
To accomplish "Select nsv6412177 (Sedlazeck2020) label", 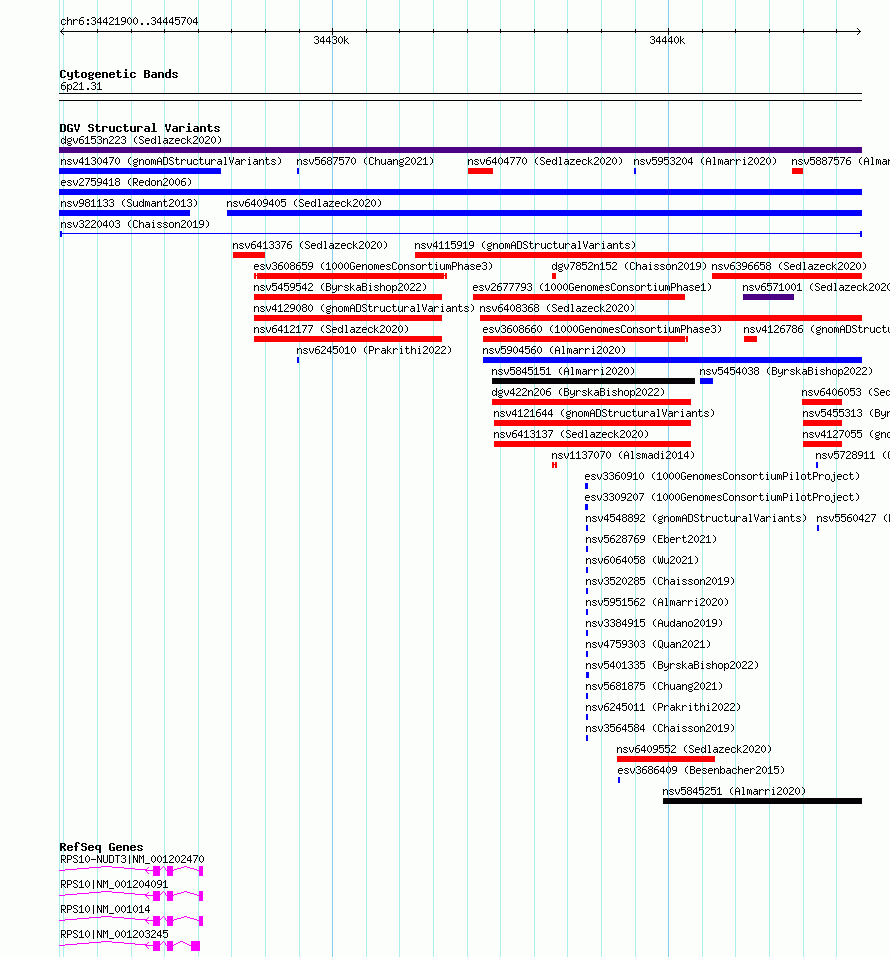I will [x=331, y=330].
